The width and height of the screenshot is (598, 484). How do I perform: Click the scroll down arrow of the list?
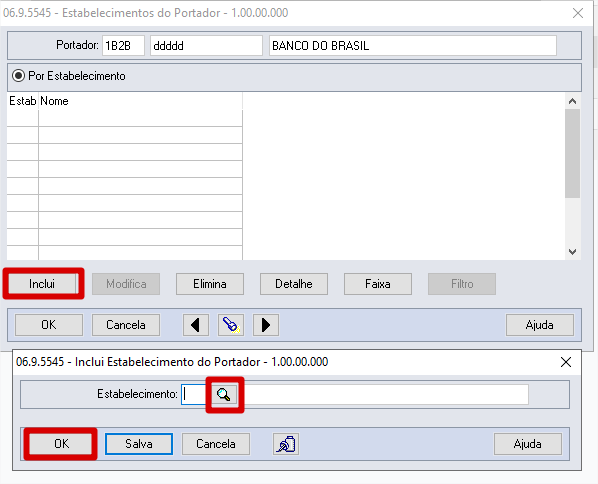[572, 252]
